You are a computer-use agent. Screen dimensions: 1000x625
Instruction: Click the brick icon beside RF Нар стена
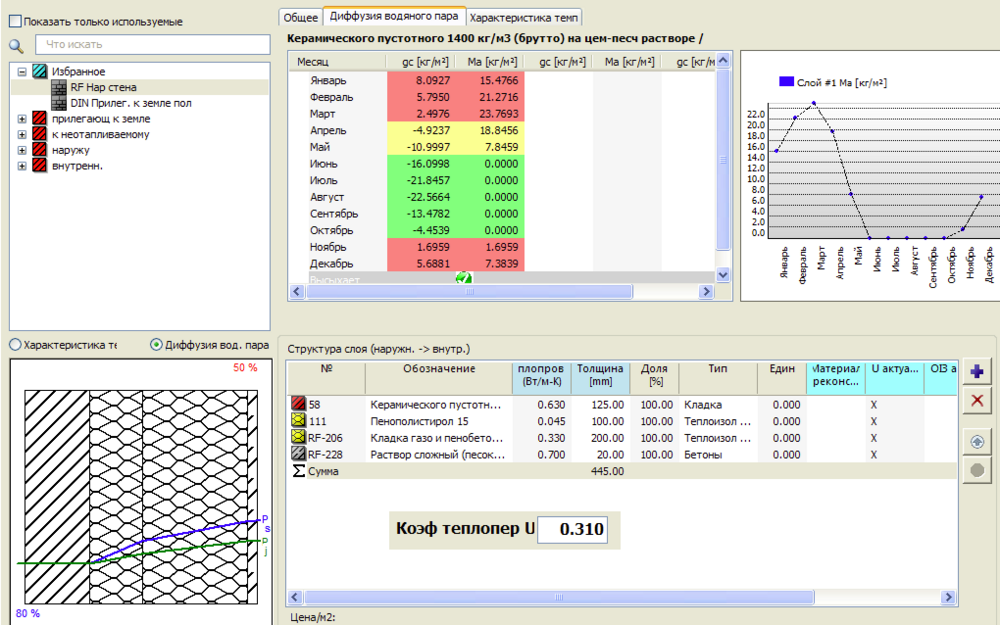59,88
